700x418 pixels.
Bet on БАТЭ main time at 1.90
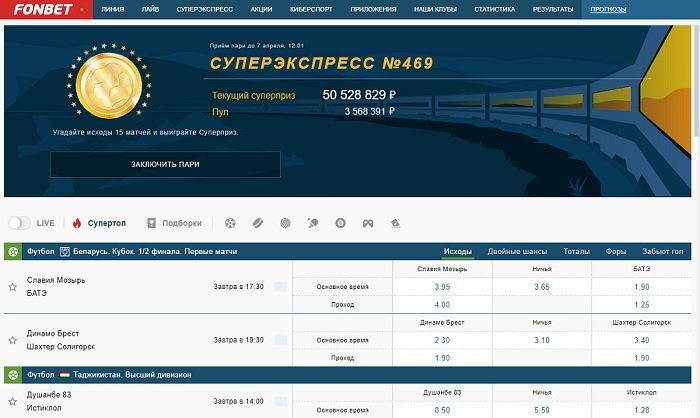tap(642, 287)
